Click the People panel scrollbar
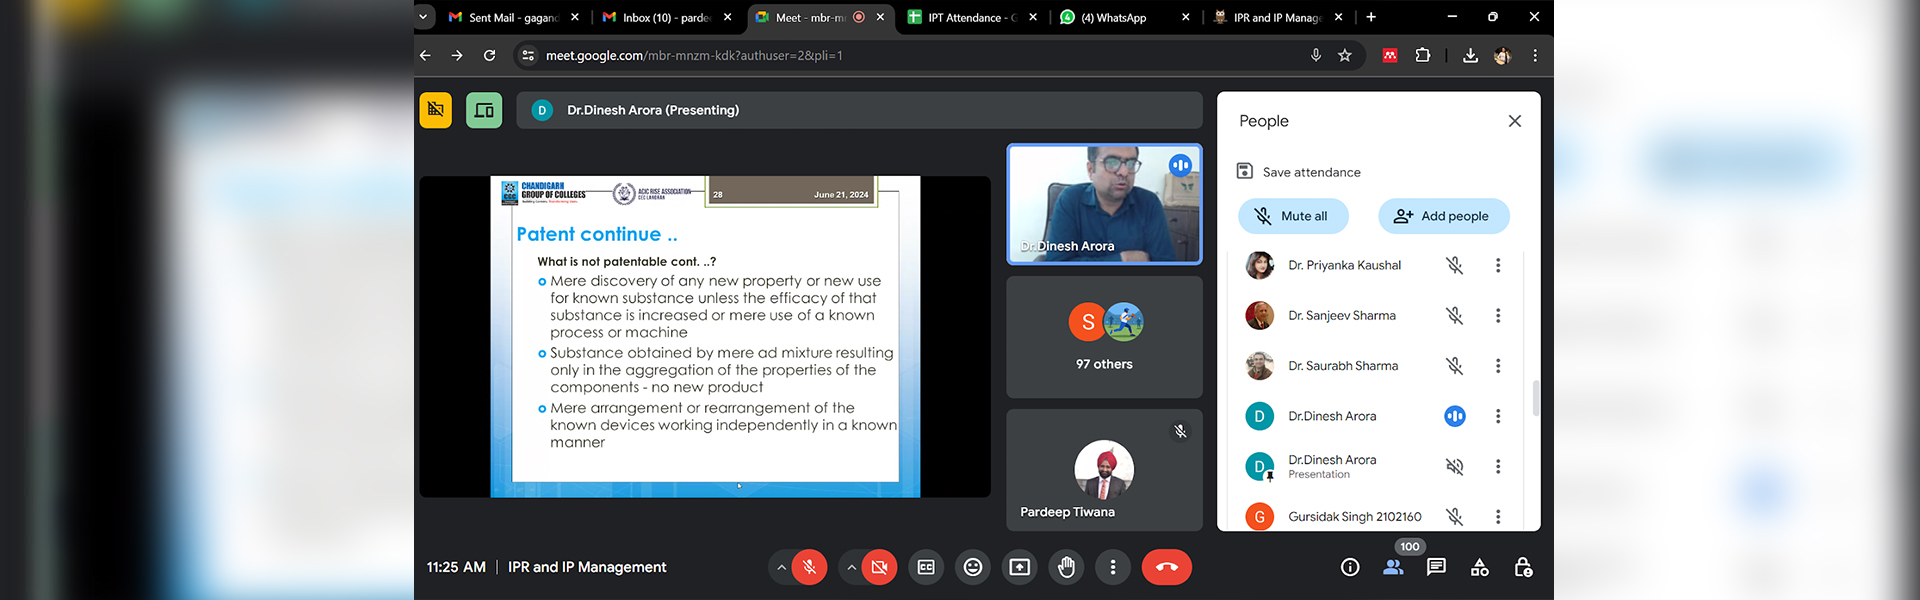 tap(1536, 397)
